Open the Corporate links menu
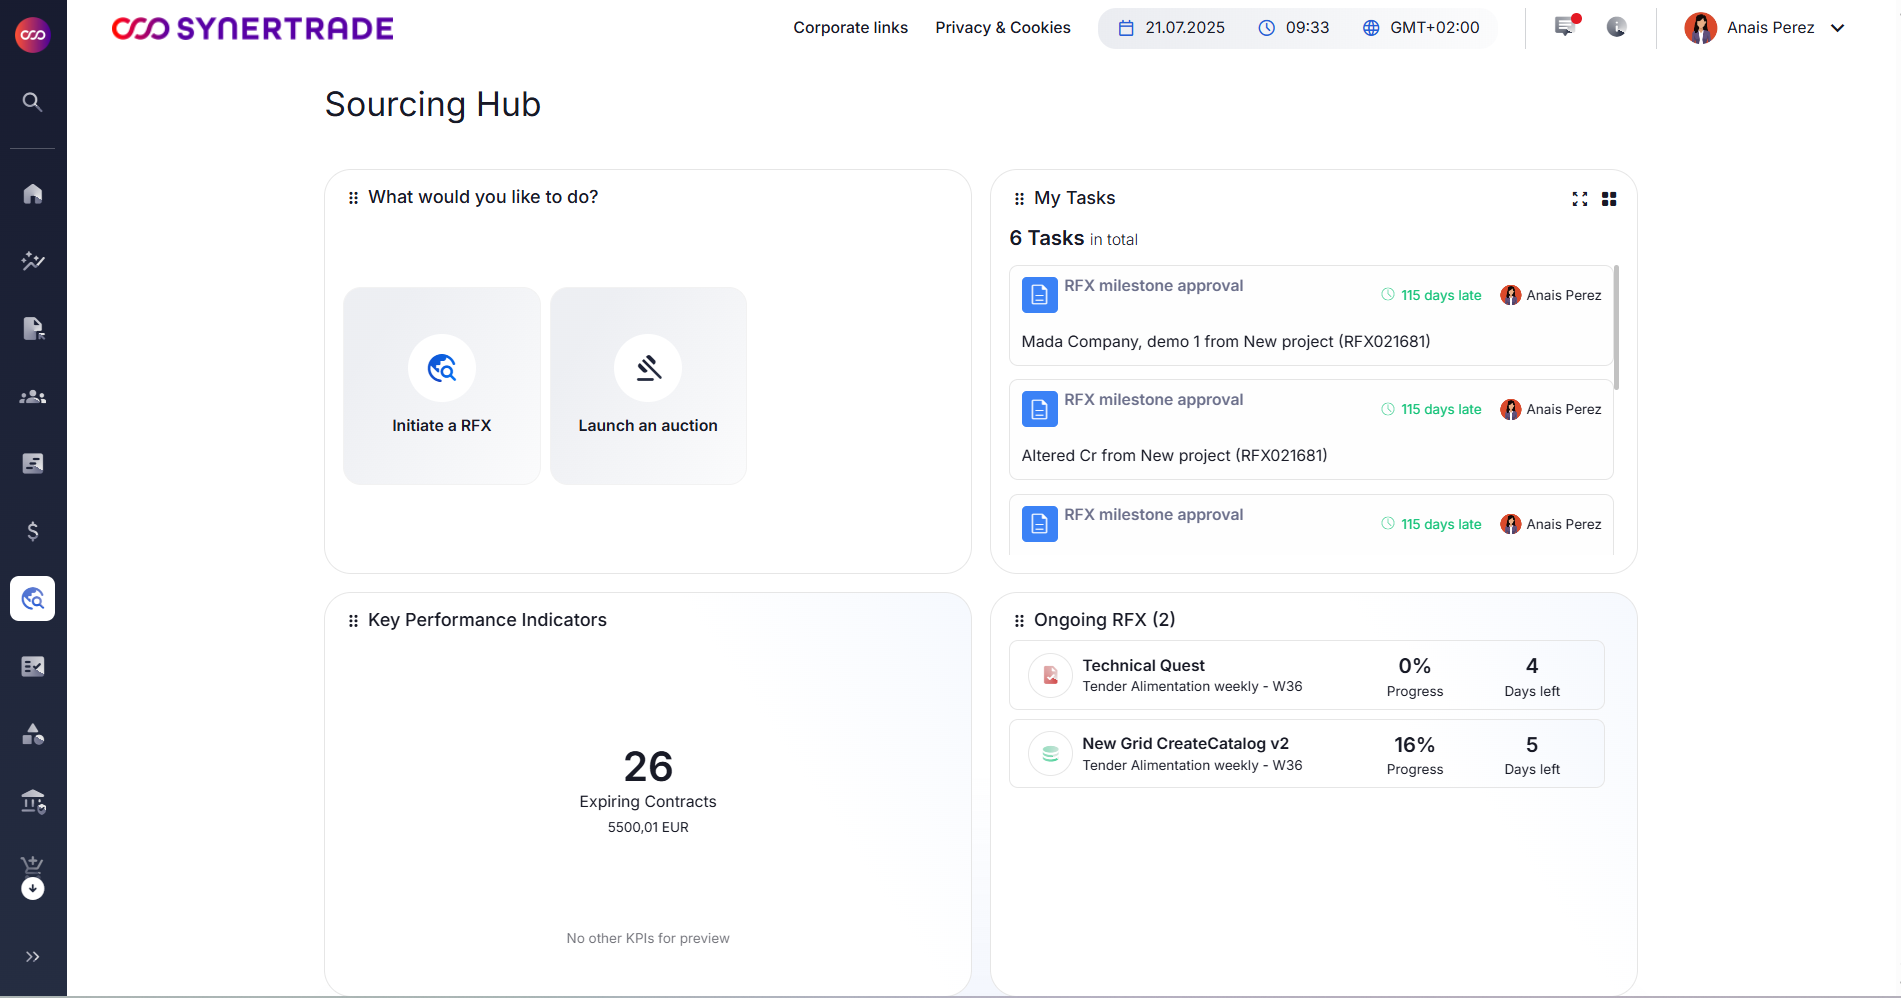Viewport: 1901px width, 998px height. click(x=850, y=28)
